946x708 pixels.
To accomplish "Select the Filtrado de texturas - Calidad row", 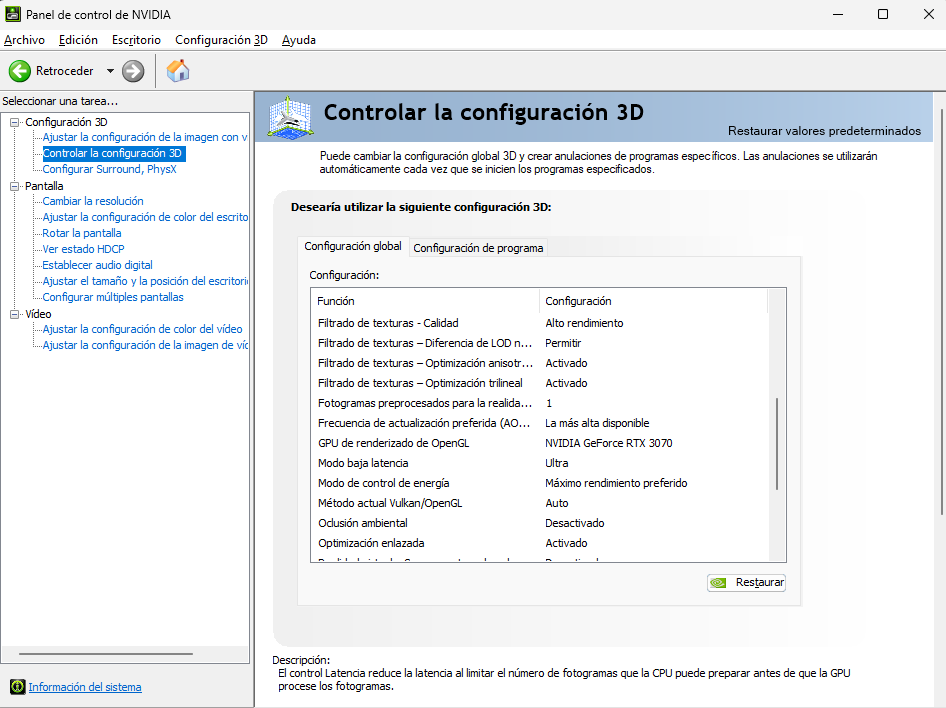I will 540,323.
